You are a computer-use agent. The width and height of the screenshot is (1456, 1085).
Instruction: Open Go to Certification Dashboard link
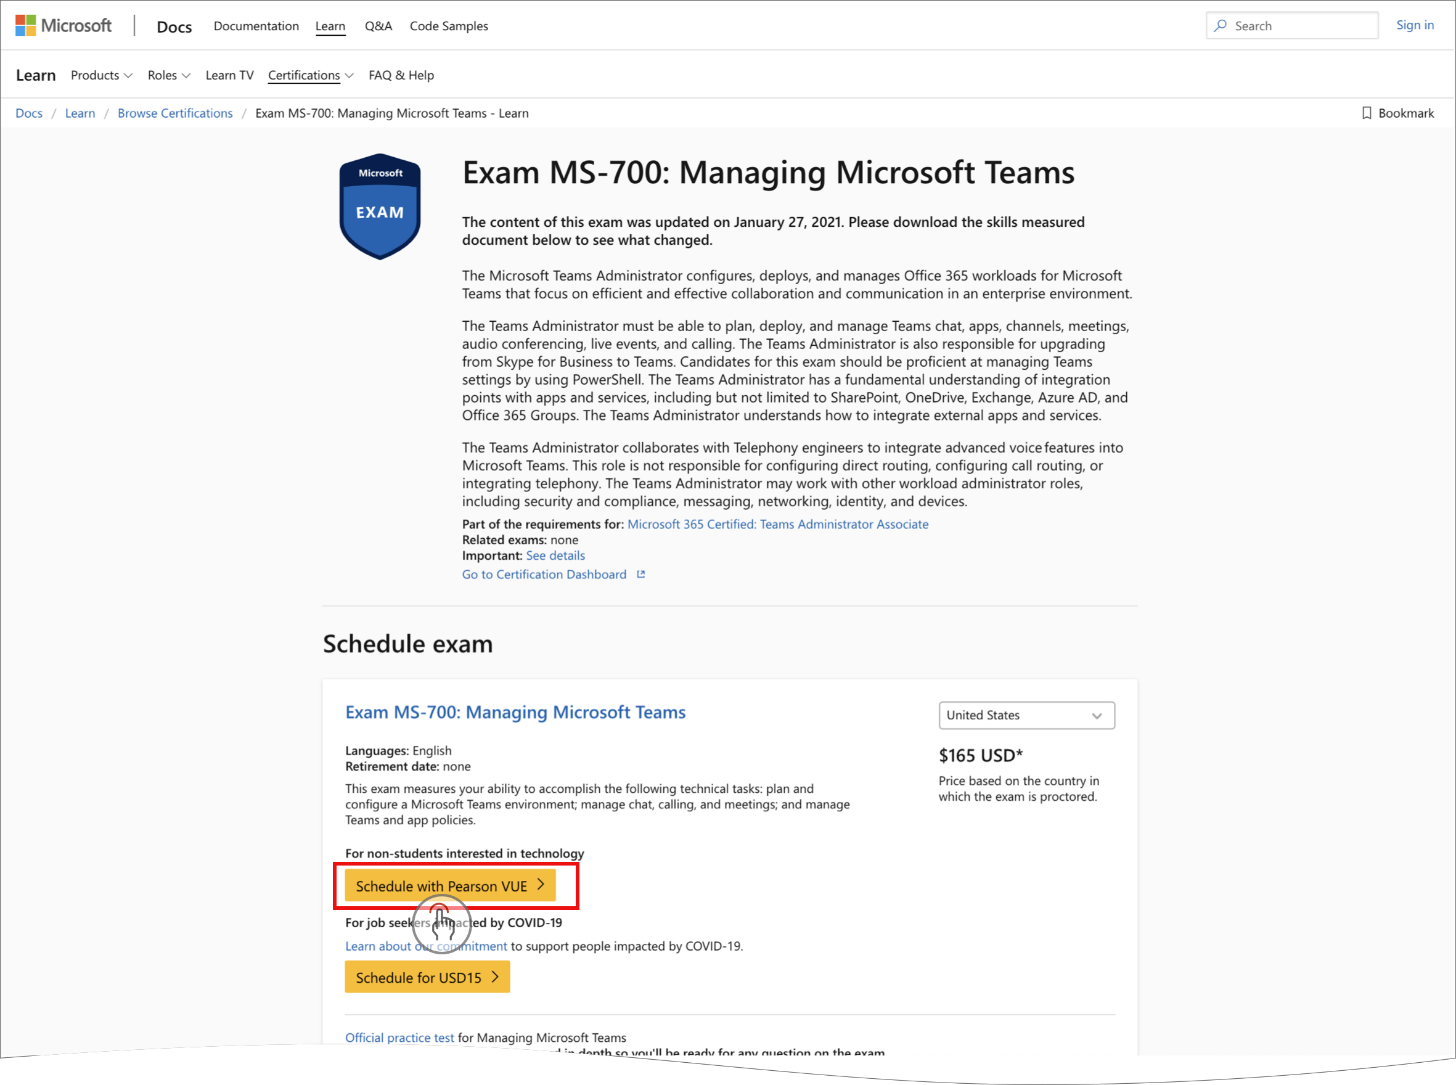(544, 574)
